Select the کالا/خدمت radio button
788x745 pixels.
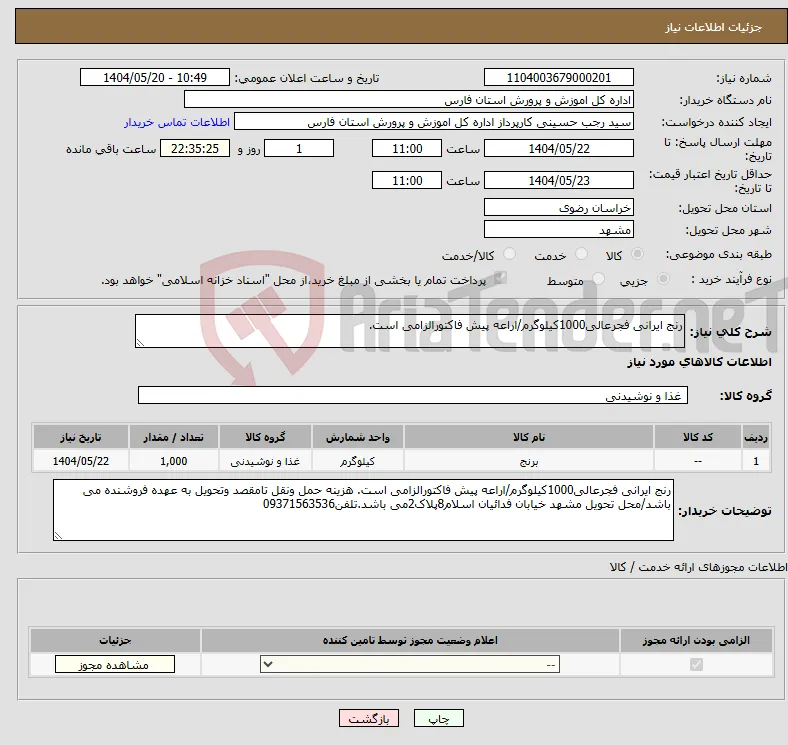(510, 254)
